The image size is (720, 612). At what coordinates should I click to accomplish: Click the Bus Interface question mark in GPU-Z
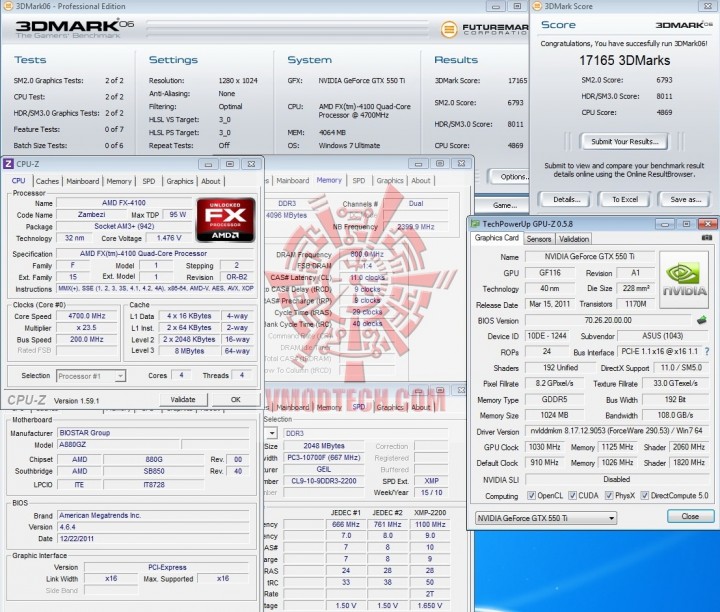point(707,352)
